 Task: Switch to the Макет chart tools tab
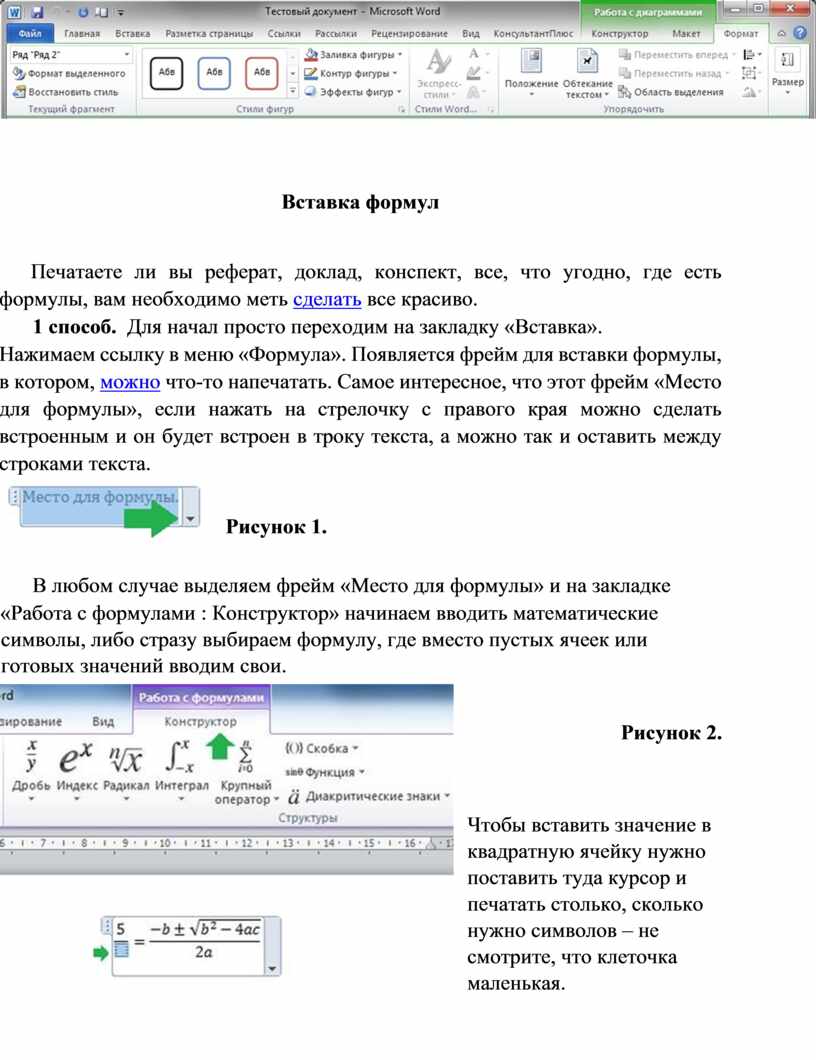(x=686, y=33)
